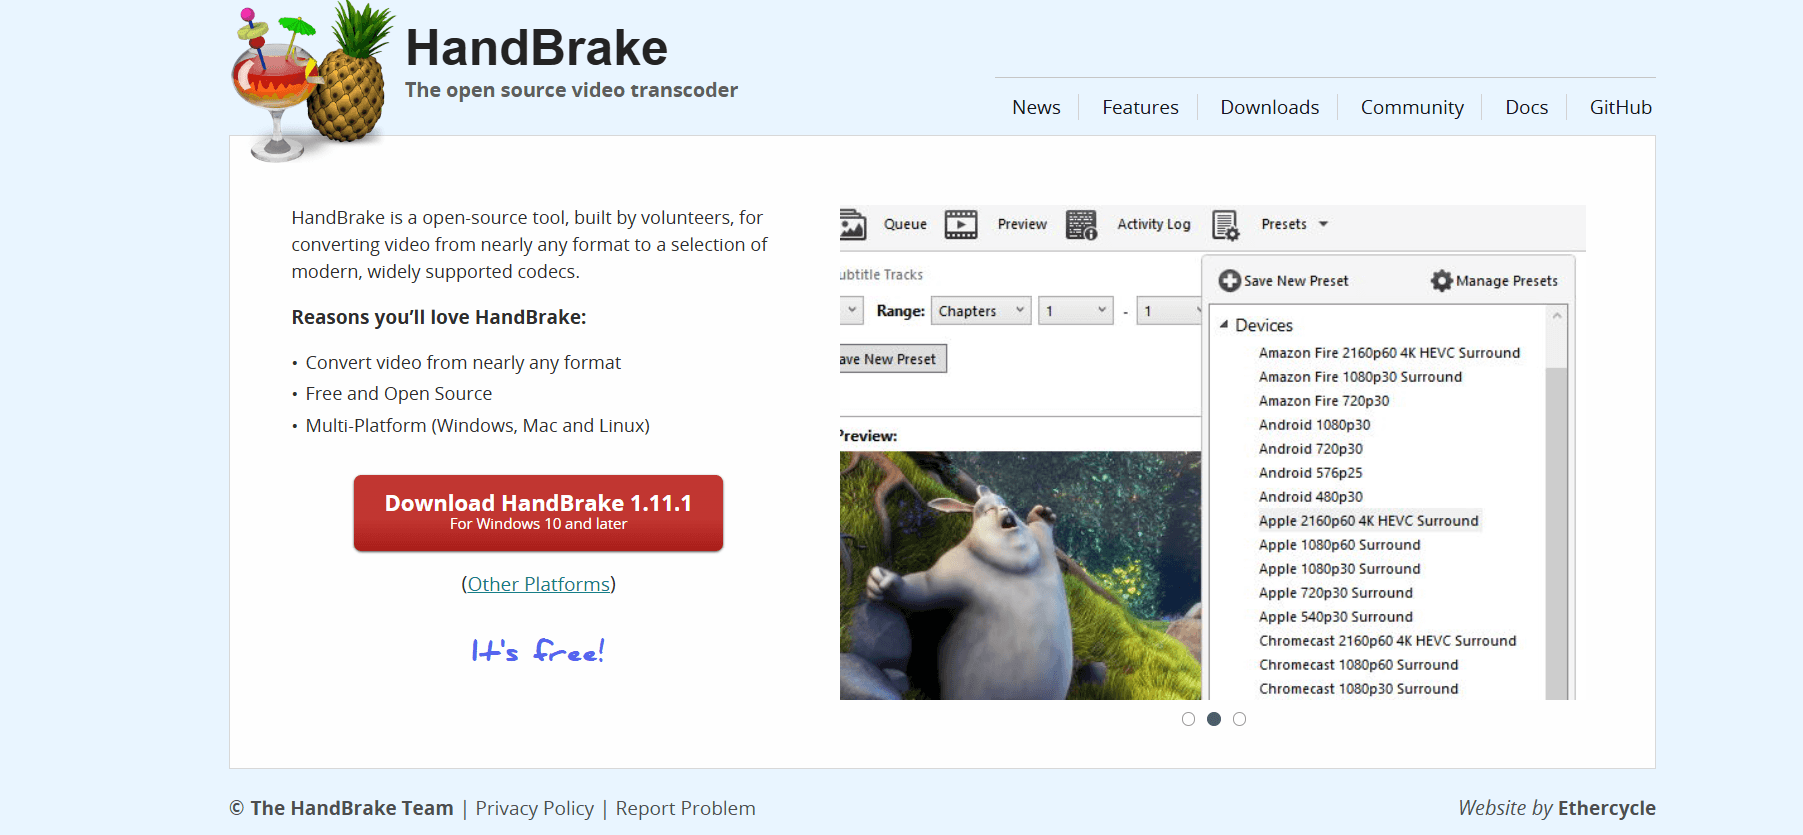Click Report Problem in the footer
The height and width of the screenshot is (835, 1803).
[x=685, y=808]
